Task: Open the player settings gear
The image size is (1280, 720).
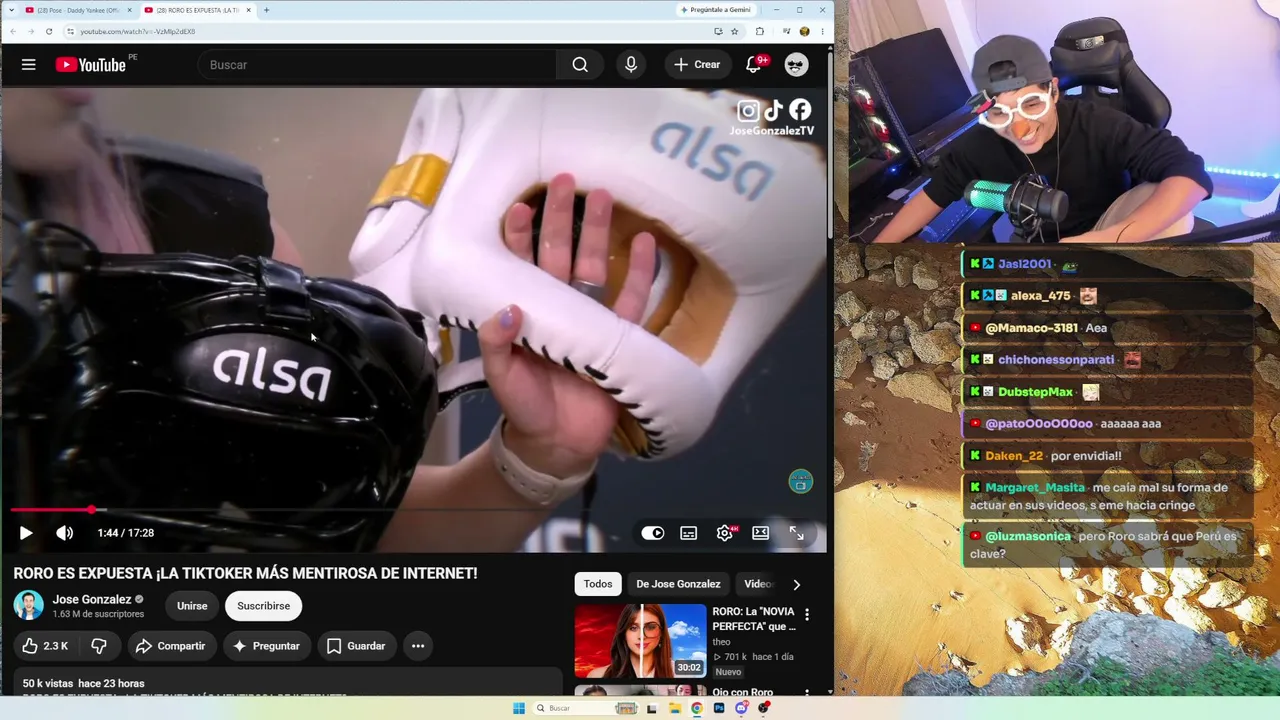Action: click(x=725, y=533)
